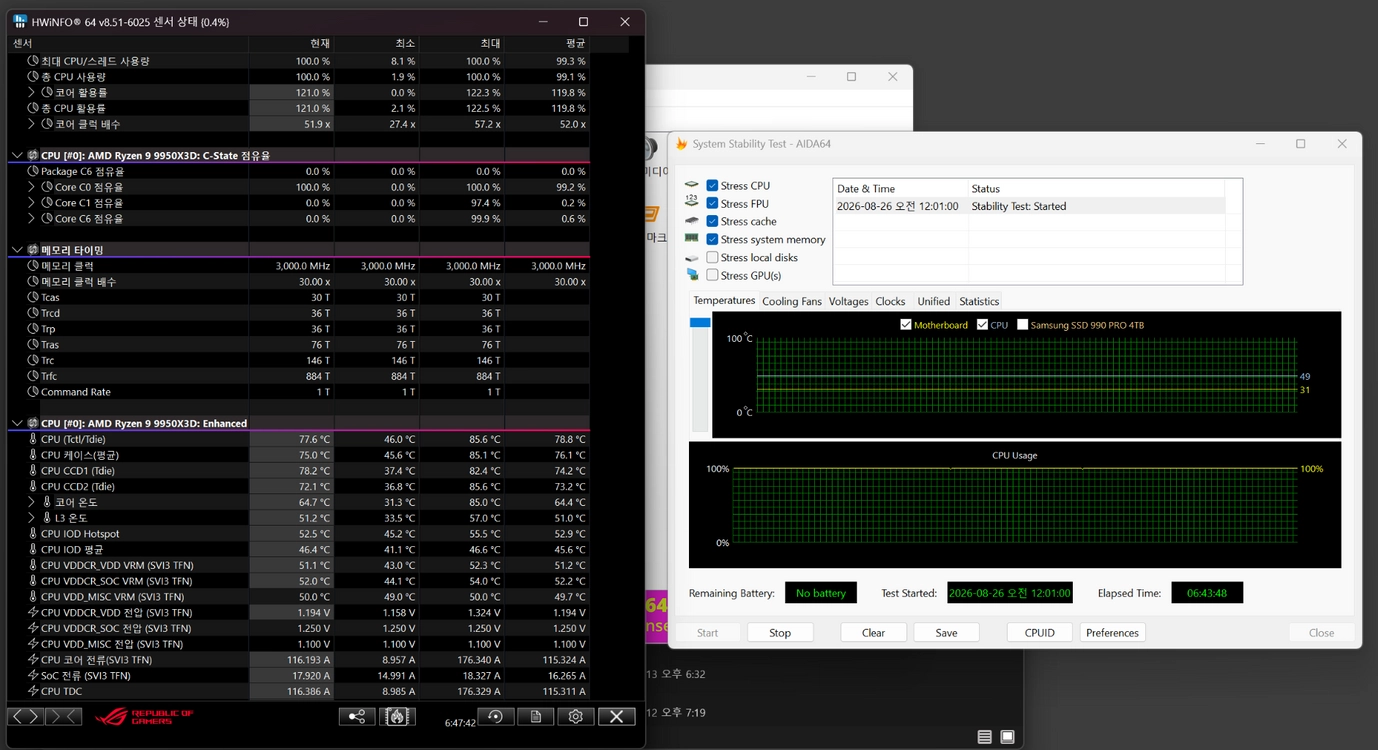The width and height of the screenshot is (1378, 750).
Task: Click the Clear button in AIDA64
Action: coord(873,633)
